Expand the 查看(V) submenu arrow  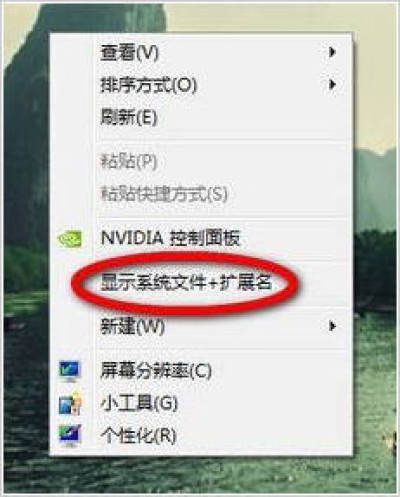click(332, 52)
